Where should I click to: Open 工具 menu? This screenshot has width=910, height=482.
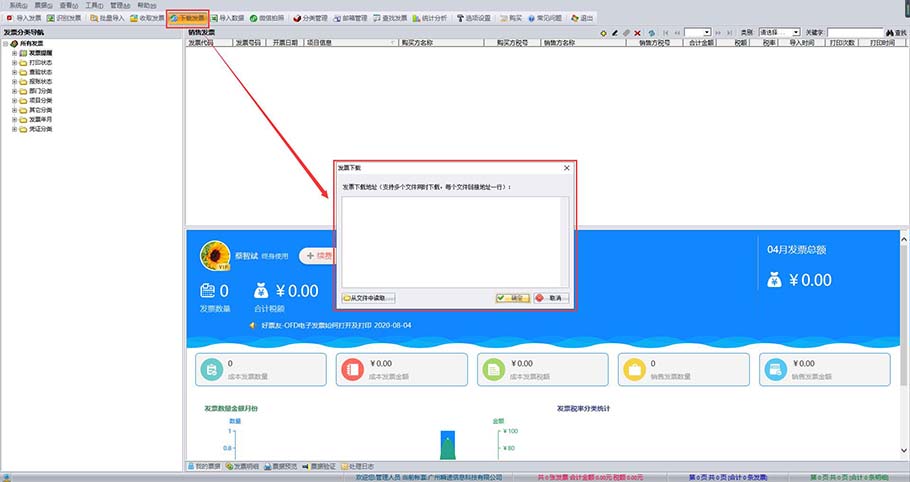pyautogui.click(x=95, y=5)
